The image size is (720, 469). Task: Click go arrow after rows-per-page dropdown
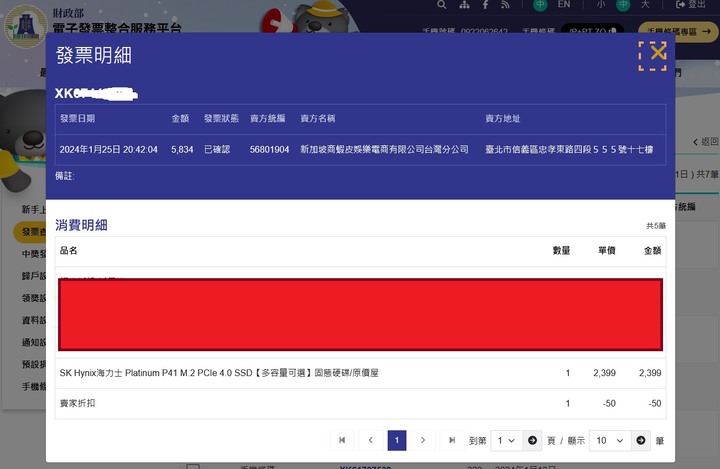pos(641,441)
